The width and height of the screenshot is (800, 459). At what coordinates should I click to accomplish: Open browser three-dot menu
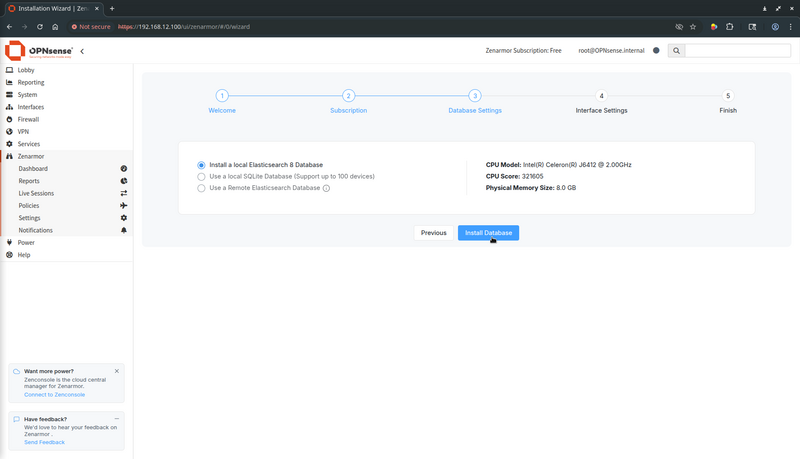click(791, 27)
